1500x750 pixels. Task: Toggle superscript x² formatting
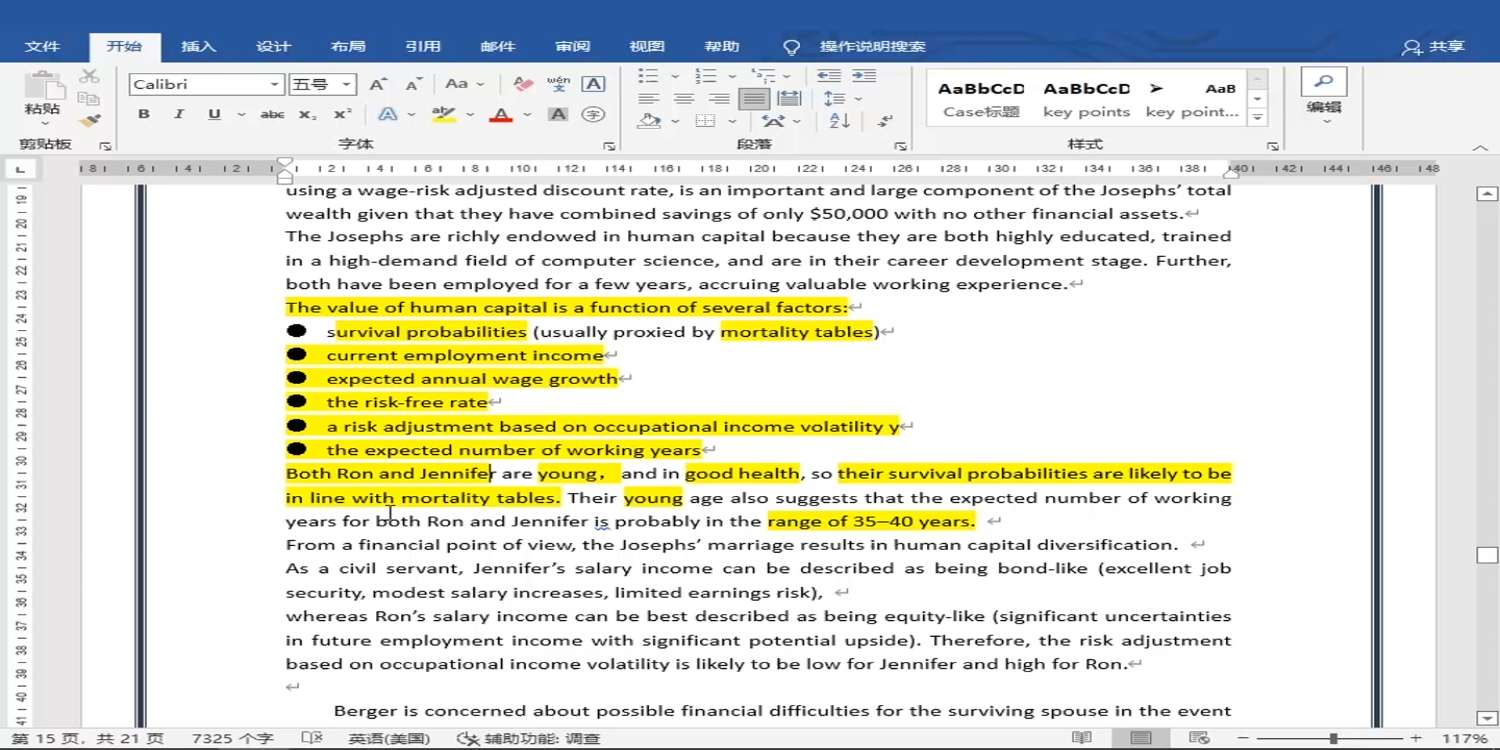click(x=342, y=115)
